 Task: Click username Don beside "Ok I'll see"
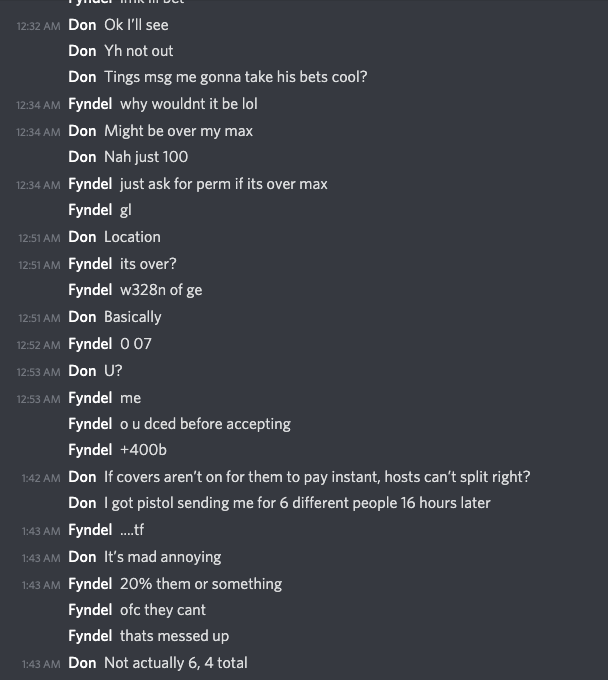tap(82, 24)
